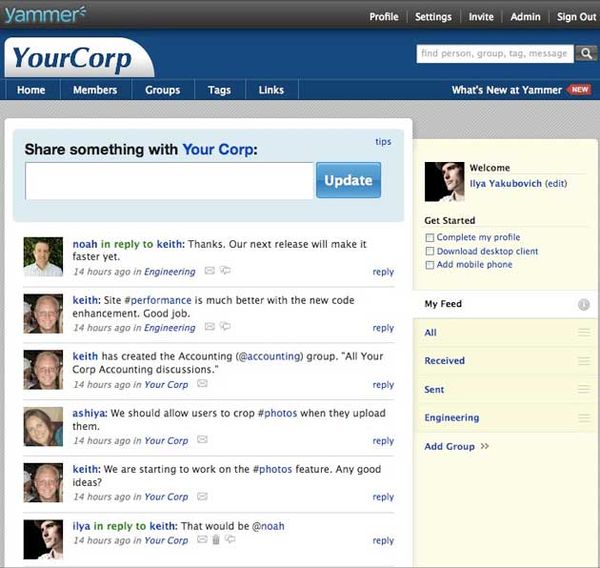The width and height of the screenshot is (600, 568).
Task: Click reply on keith's photos feature post
Action: [383, 497]
